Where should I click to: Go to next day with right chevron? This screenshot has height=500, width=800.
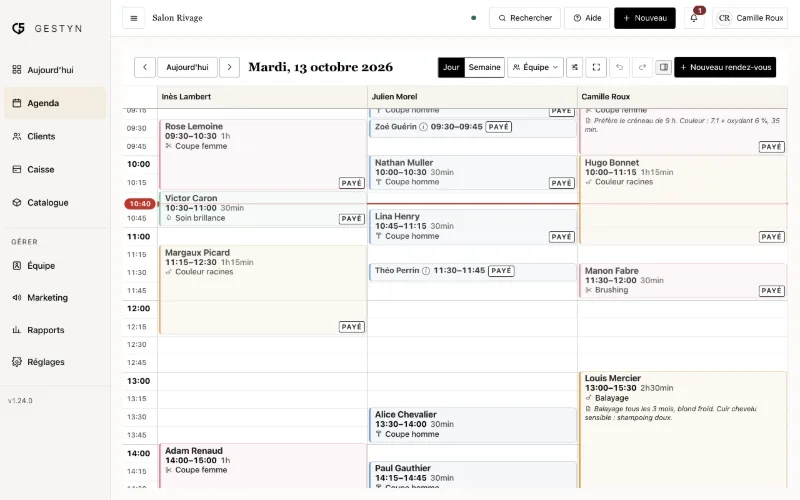[230, 67]
